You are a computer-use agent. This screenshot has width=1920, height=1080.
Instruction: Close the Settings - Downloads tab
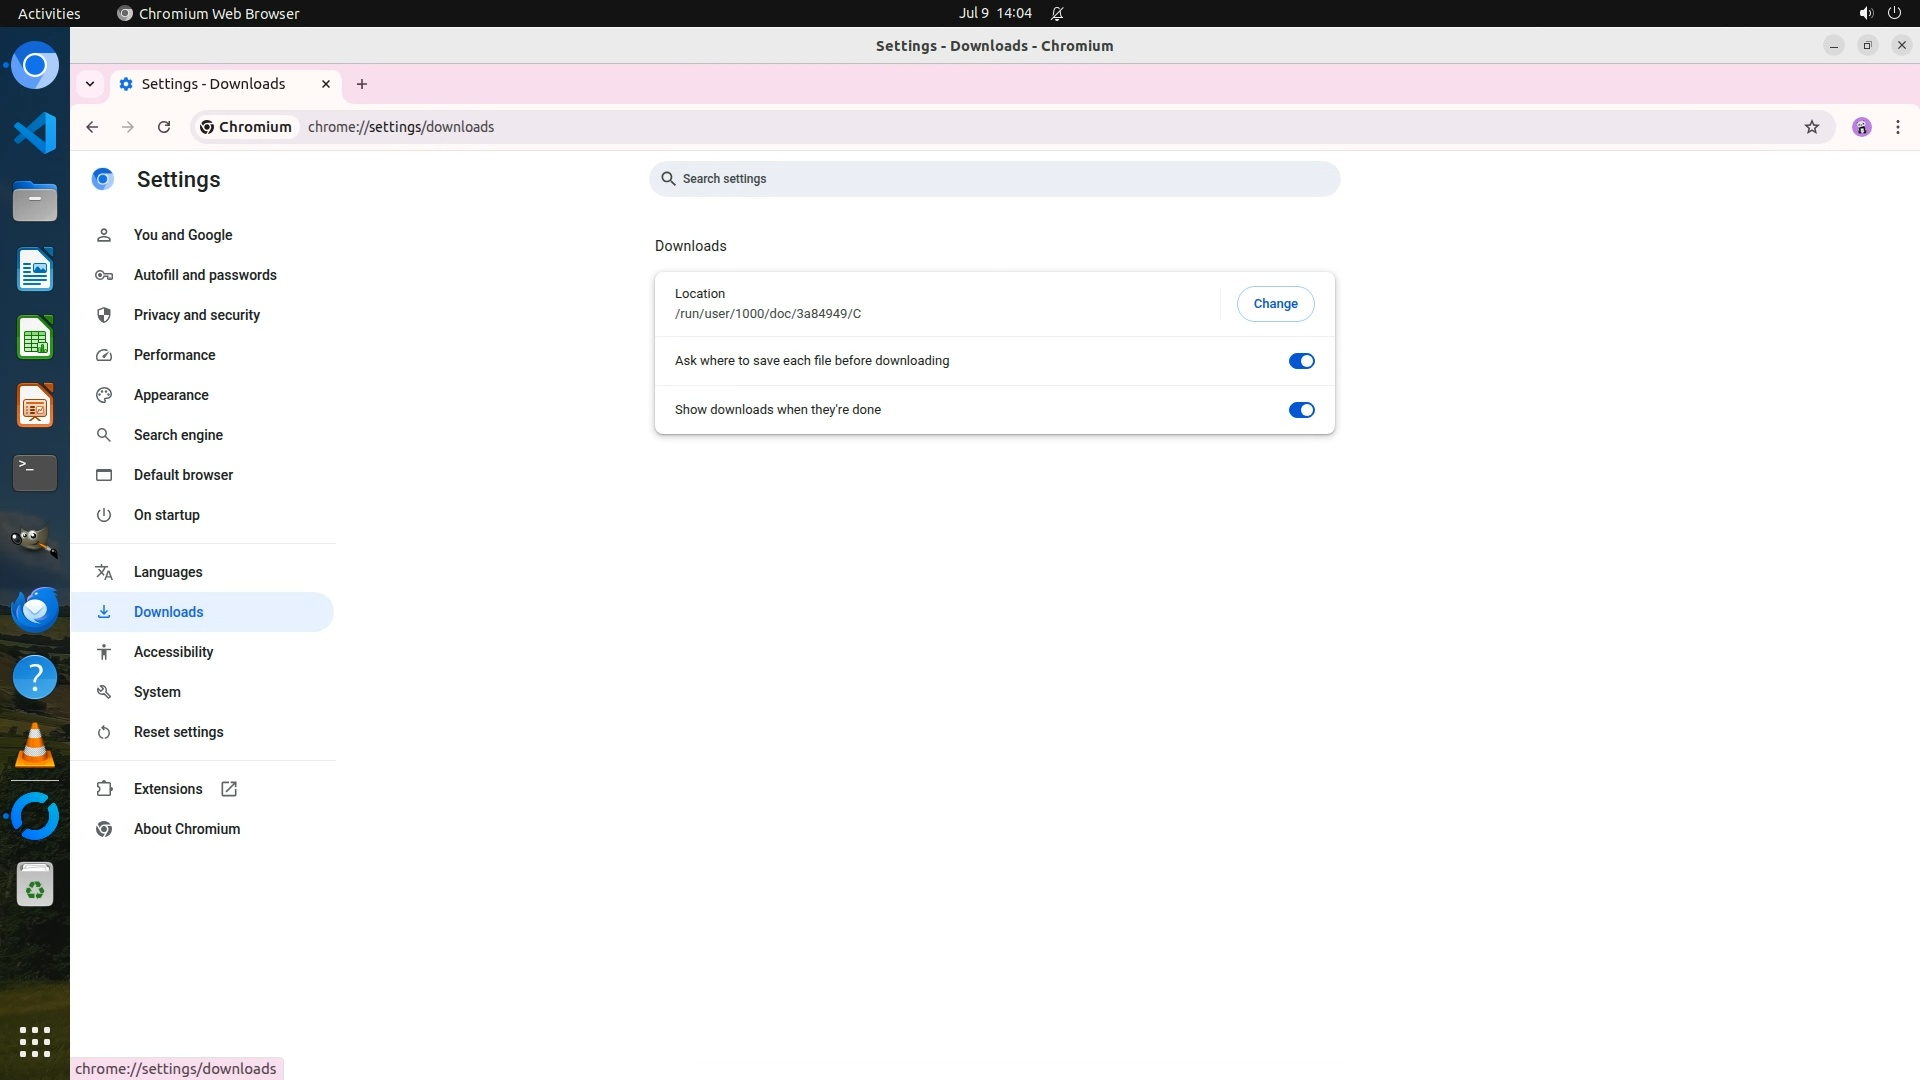click(x=325, y=84)
